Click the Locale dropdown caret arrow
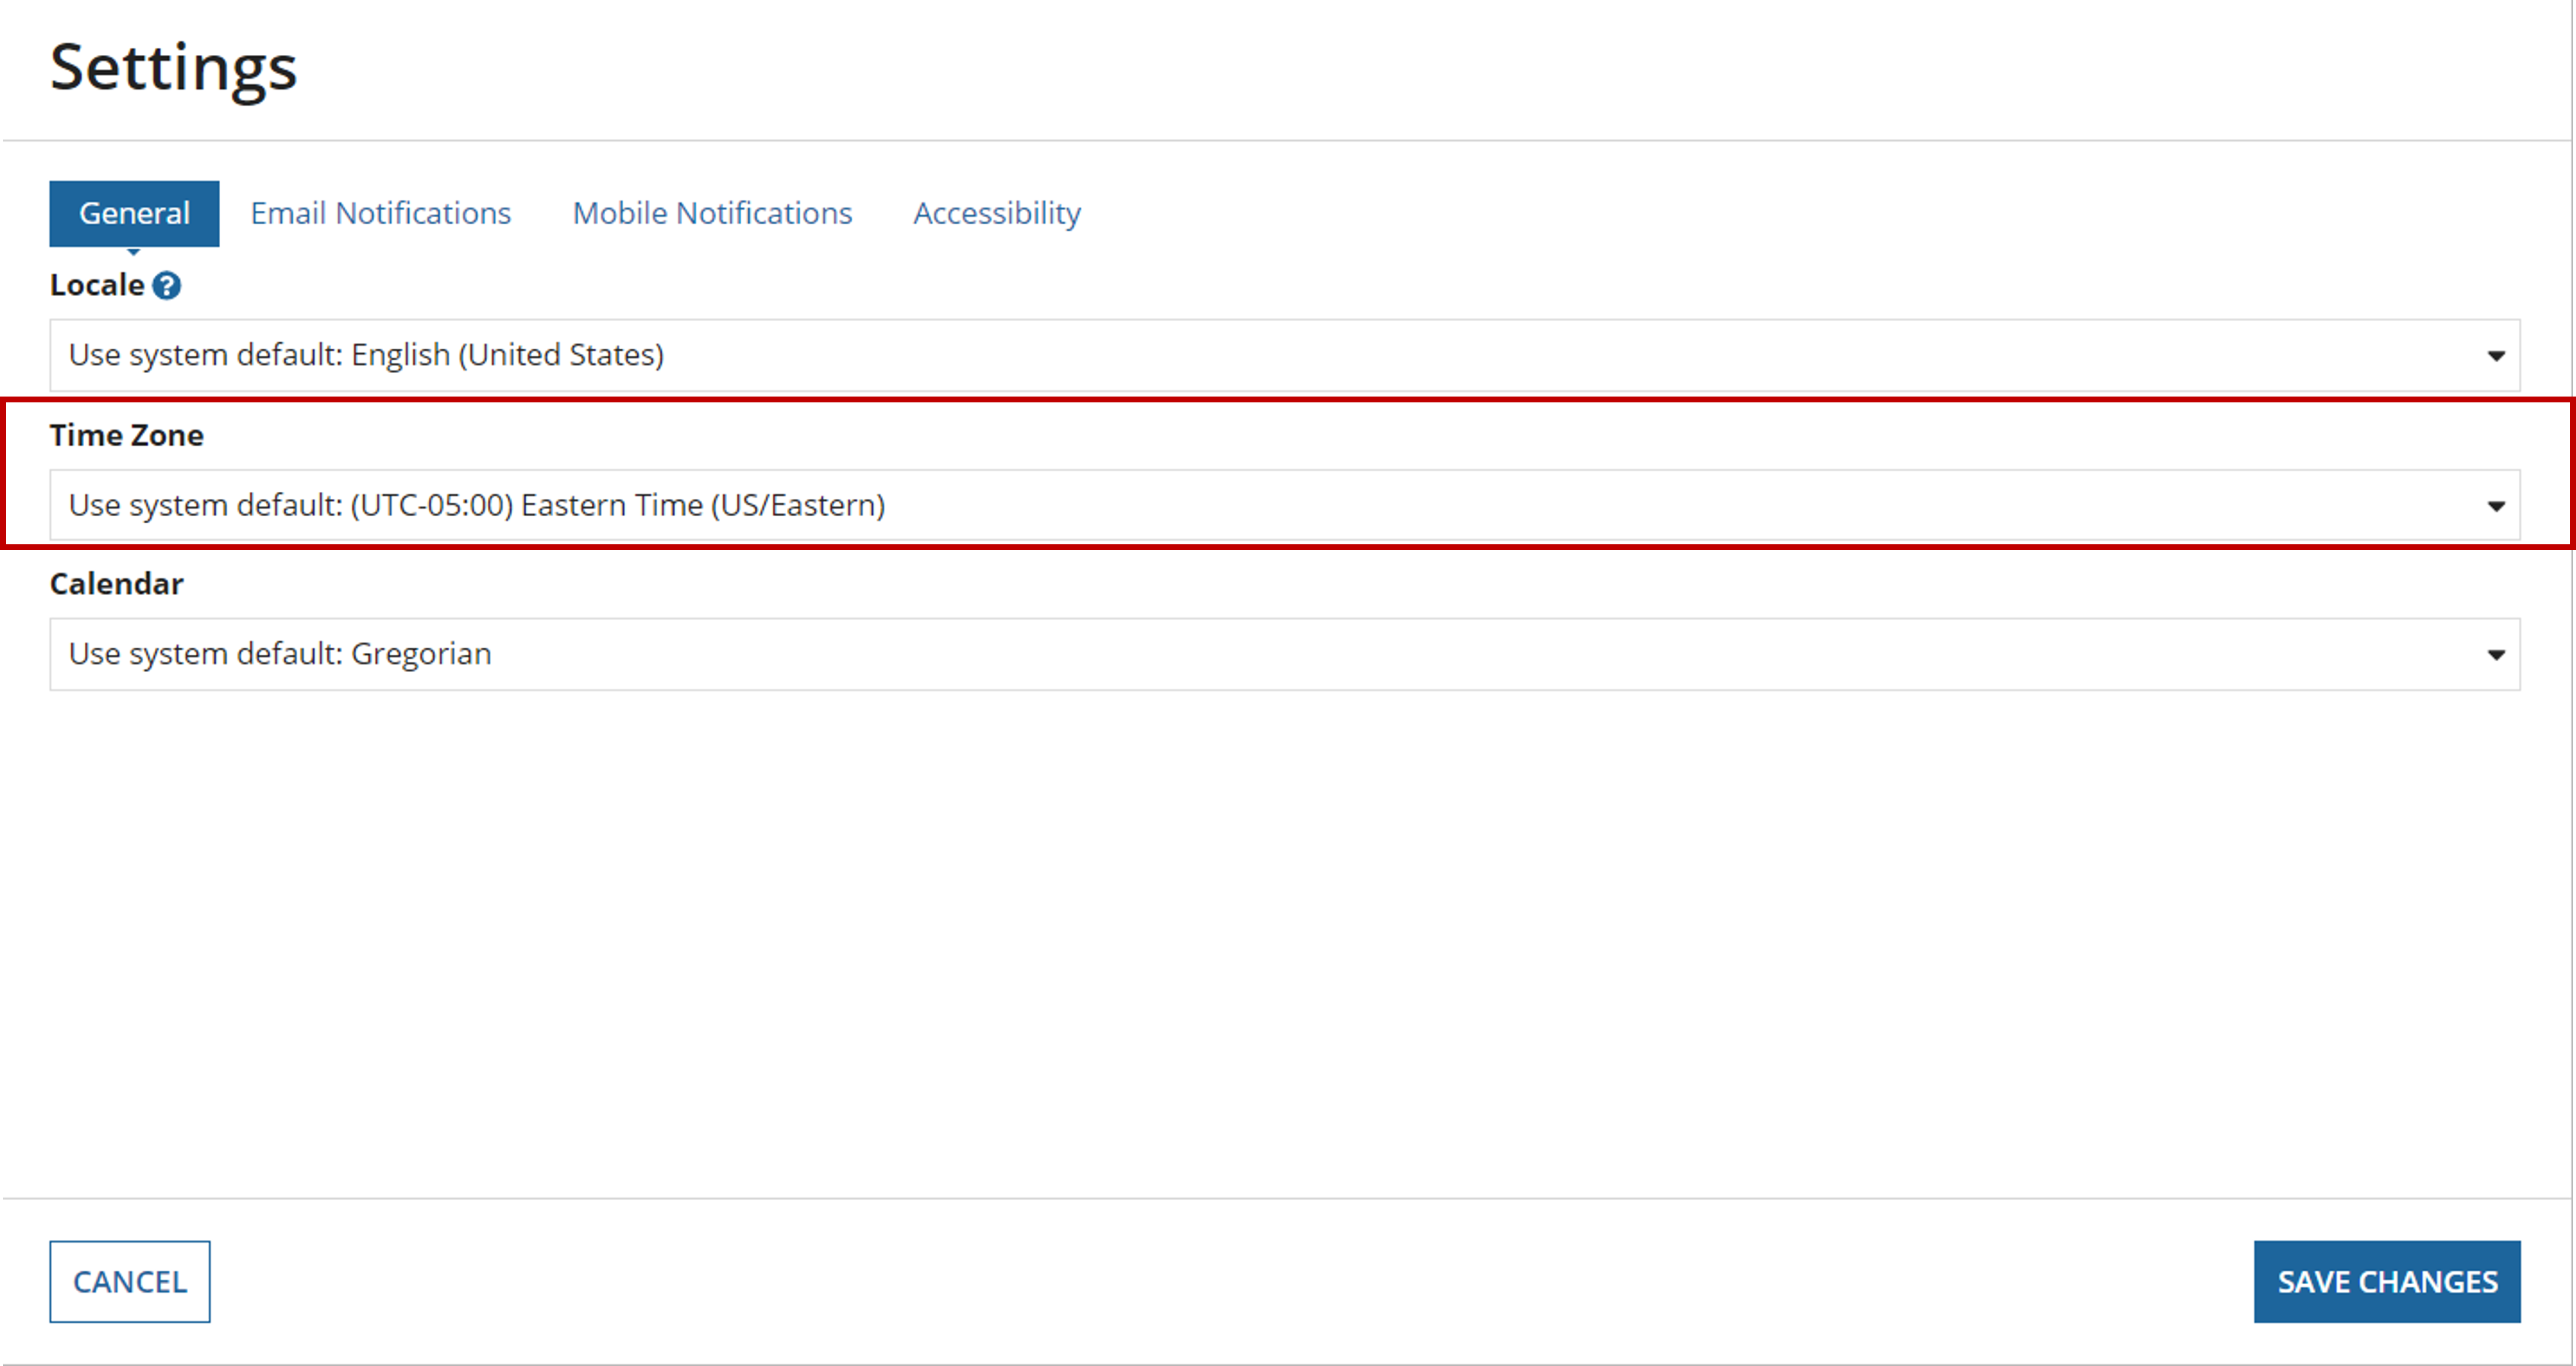Viewport: 2576px width, 1366px height. click(x=2496, y=356)
